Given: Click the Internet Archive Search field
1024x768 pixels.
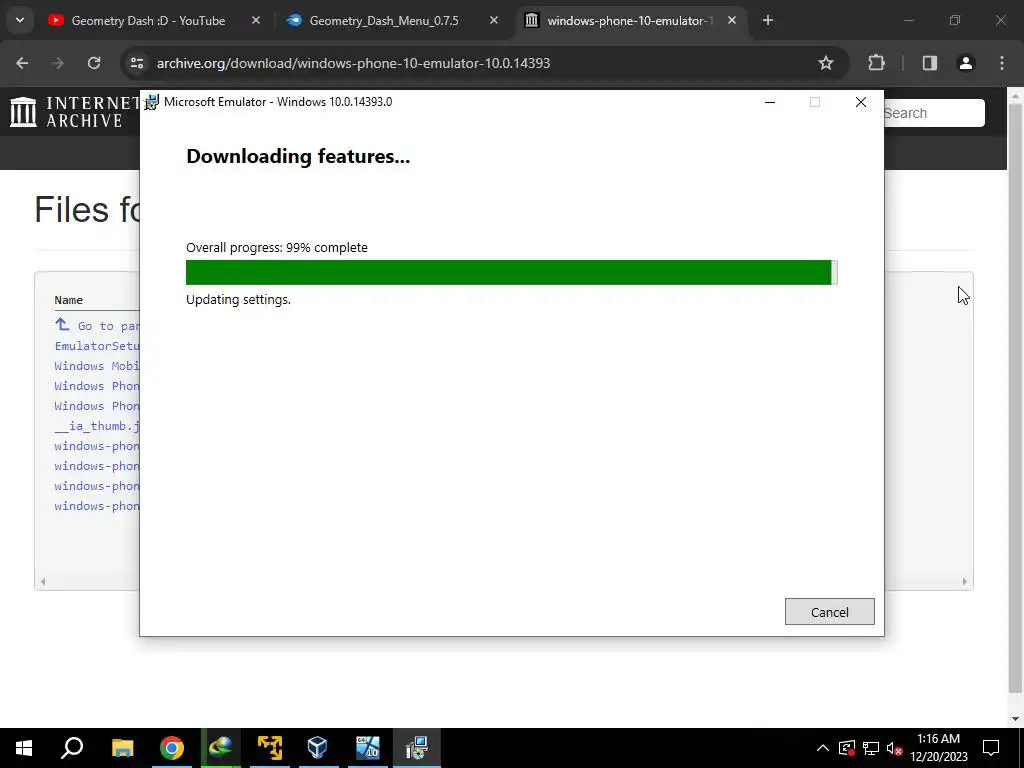Looking at the screenshot, I should click(934, 113).
